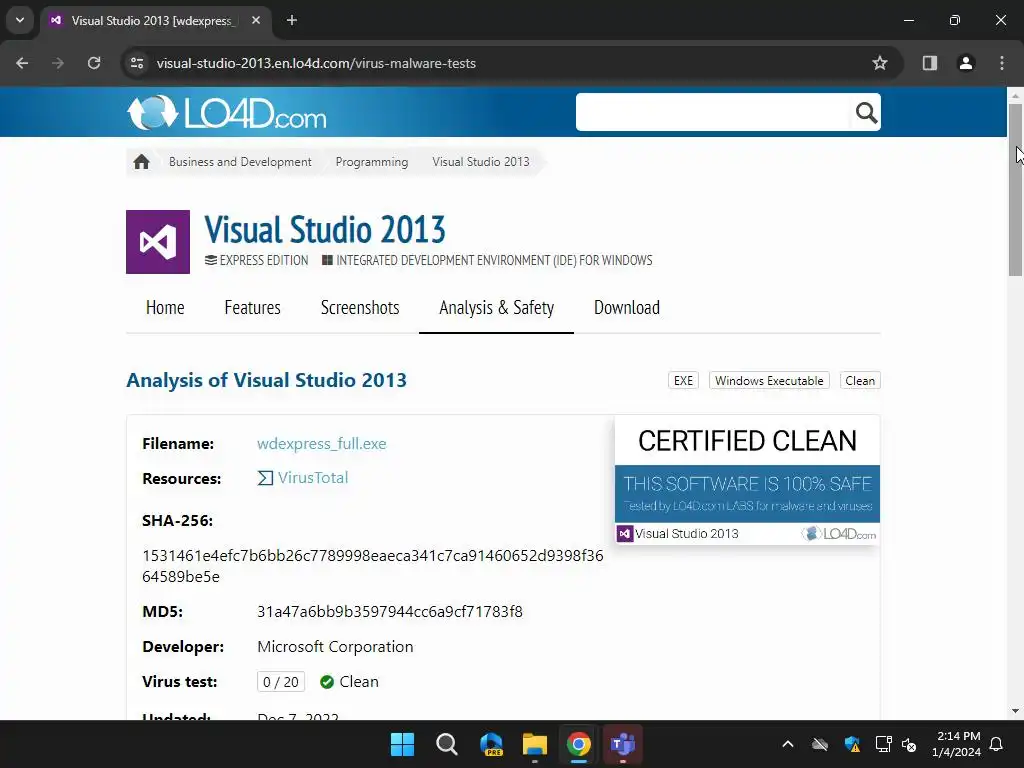Screen dimensions: 1024x768
Task: Click the EXE tag
Action: (683, 381)
